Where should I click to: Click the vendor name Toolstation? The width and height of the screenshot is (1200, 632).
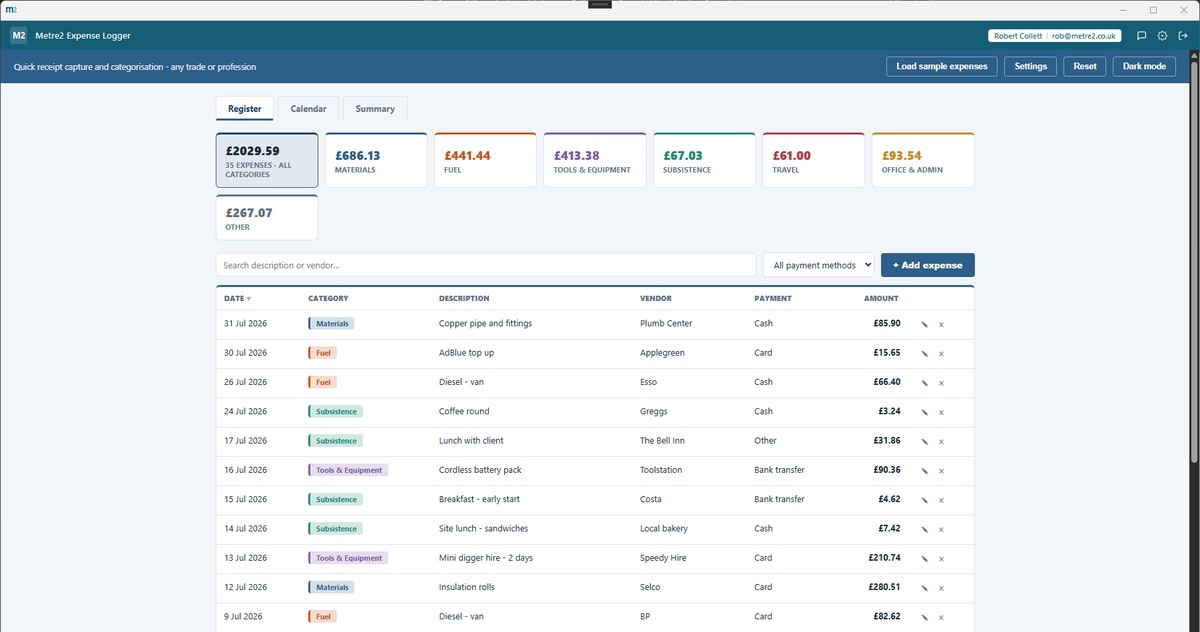point(661,470)
